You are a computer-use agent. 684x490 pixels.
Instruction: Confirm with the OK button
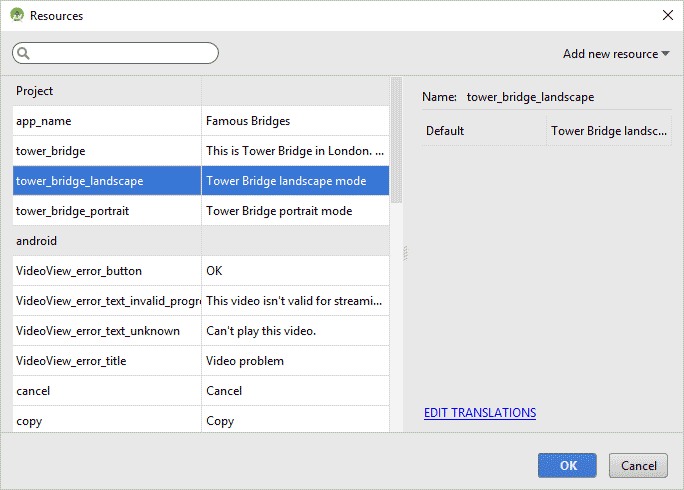(567, 466)
